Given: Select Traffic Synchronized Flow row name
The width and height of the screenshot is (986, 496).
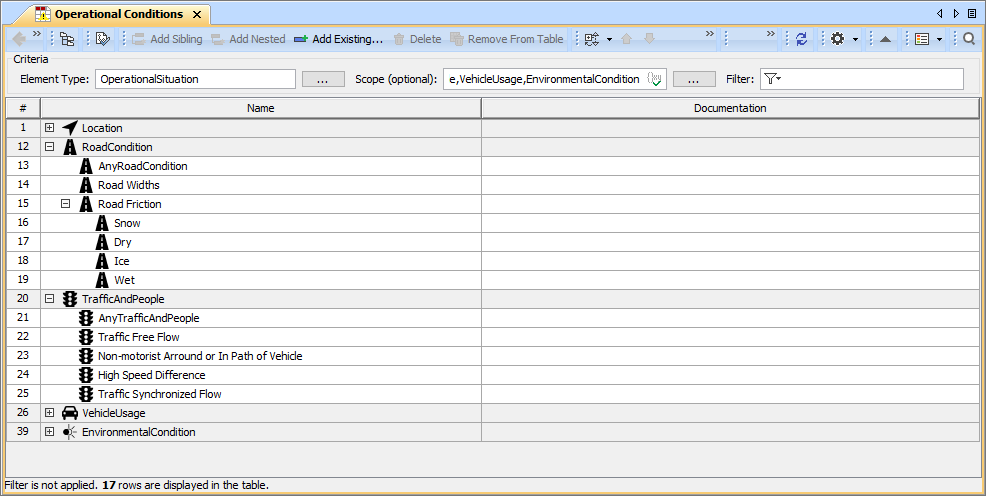Looking at the screenshot, I should click(x=160, y=394).
